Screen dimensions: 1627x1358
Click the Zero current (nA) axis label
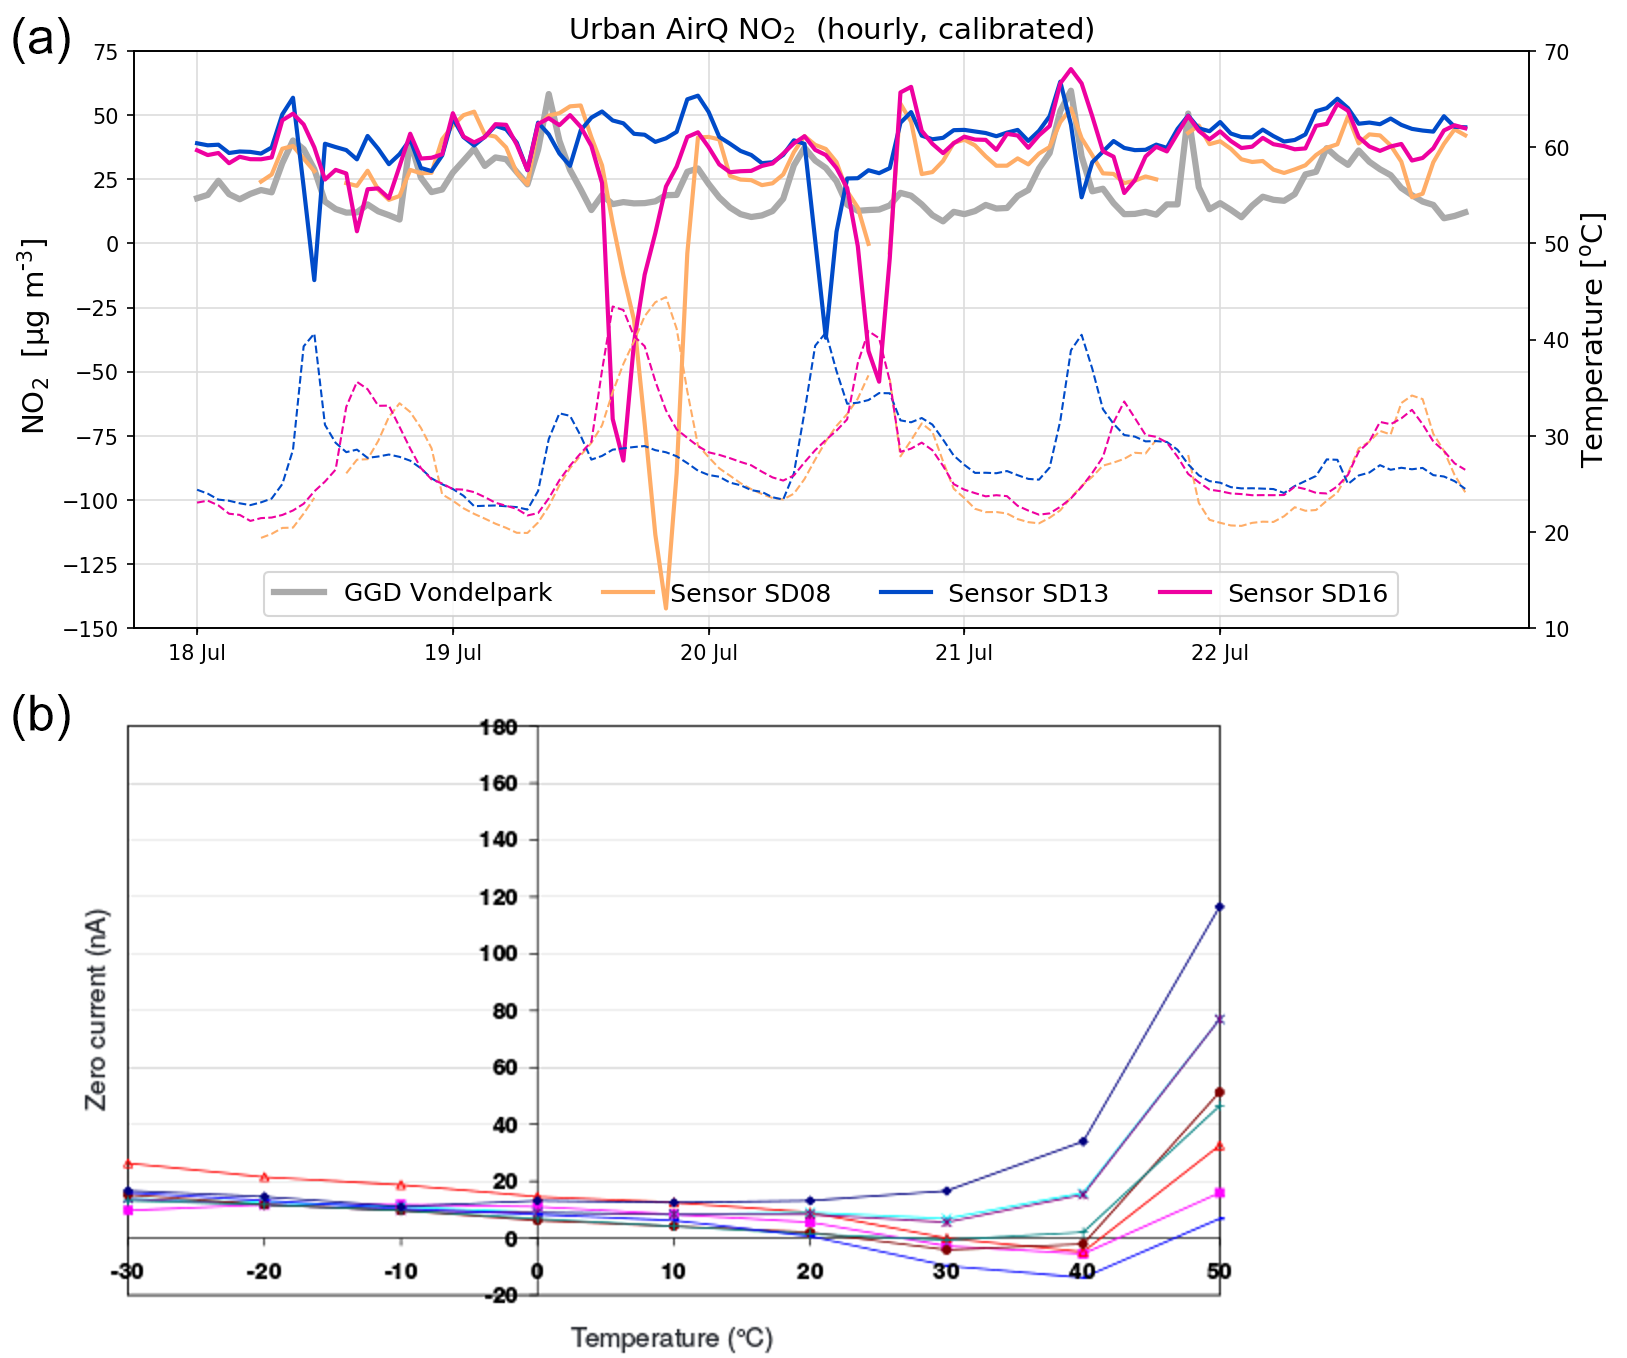(96, 1010)
